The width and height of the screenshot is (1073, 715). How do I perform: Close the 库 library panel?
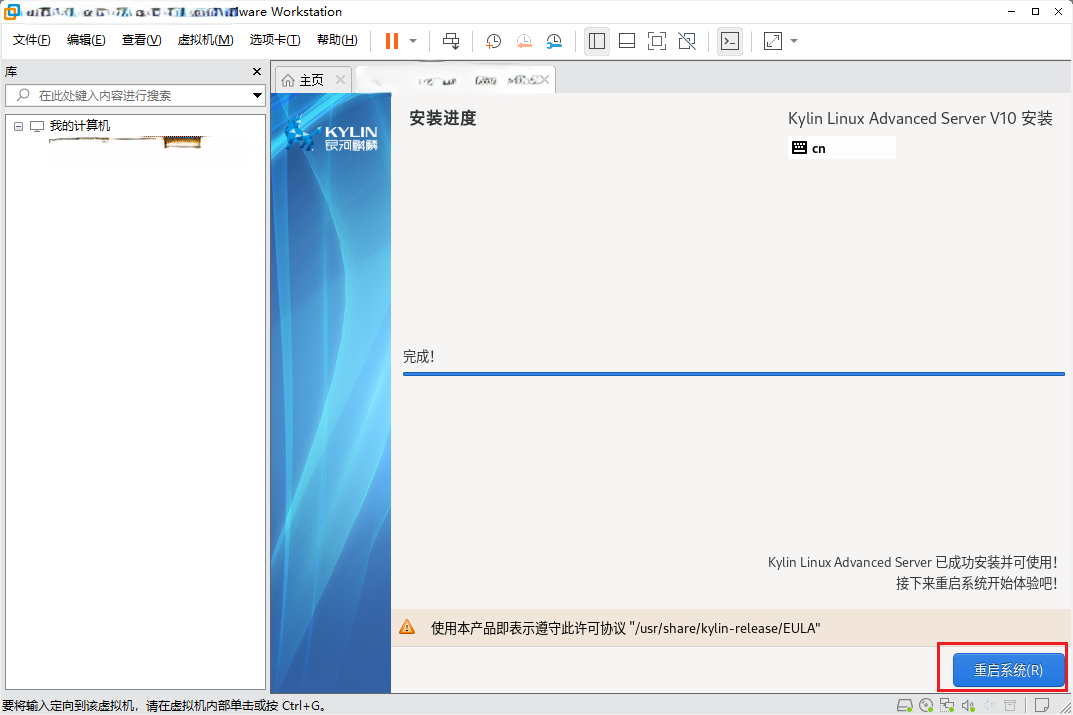pyautogui.click(x=257, y=72)
